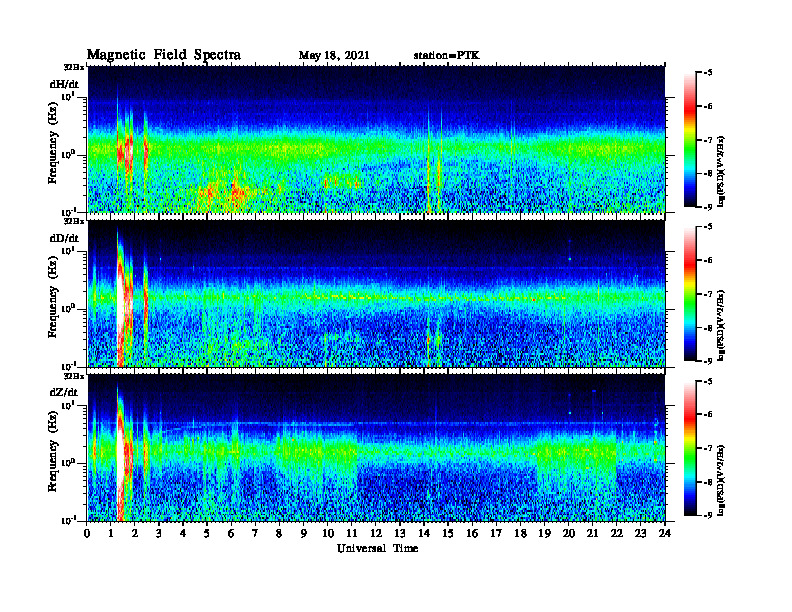Click hour tick label "1" on time axis
The image size is (792, 612).
click(x=111, y=534)
